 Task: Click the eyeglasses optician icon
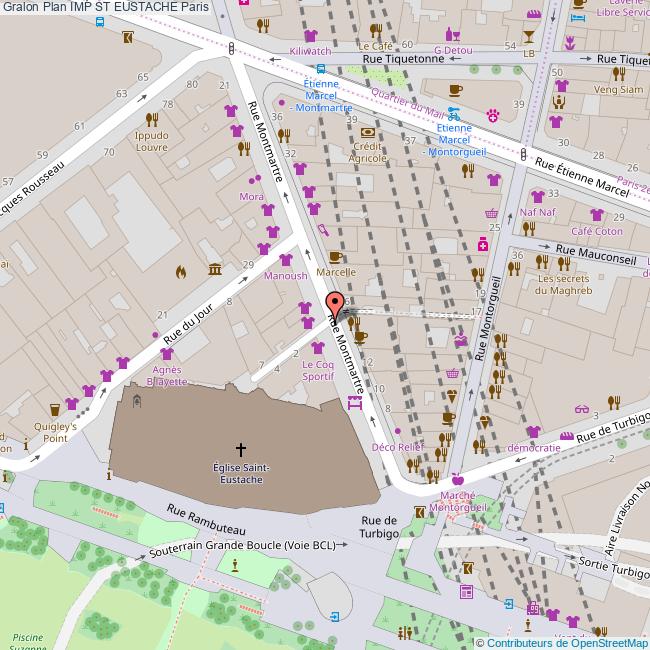pyautogui.click(x=582, y=408)
